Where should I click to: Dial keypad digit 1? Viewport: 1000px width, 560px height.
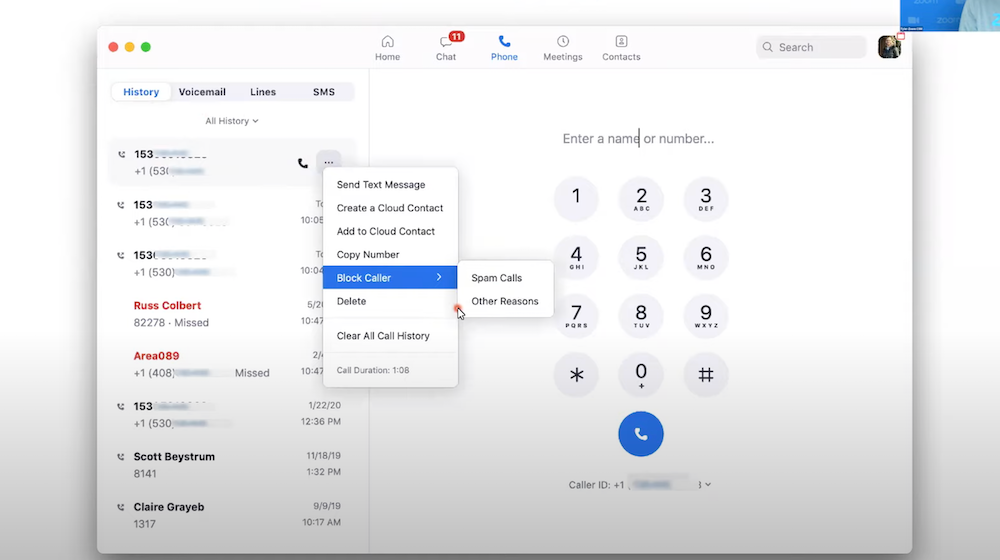576,198
